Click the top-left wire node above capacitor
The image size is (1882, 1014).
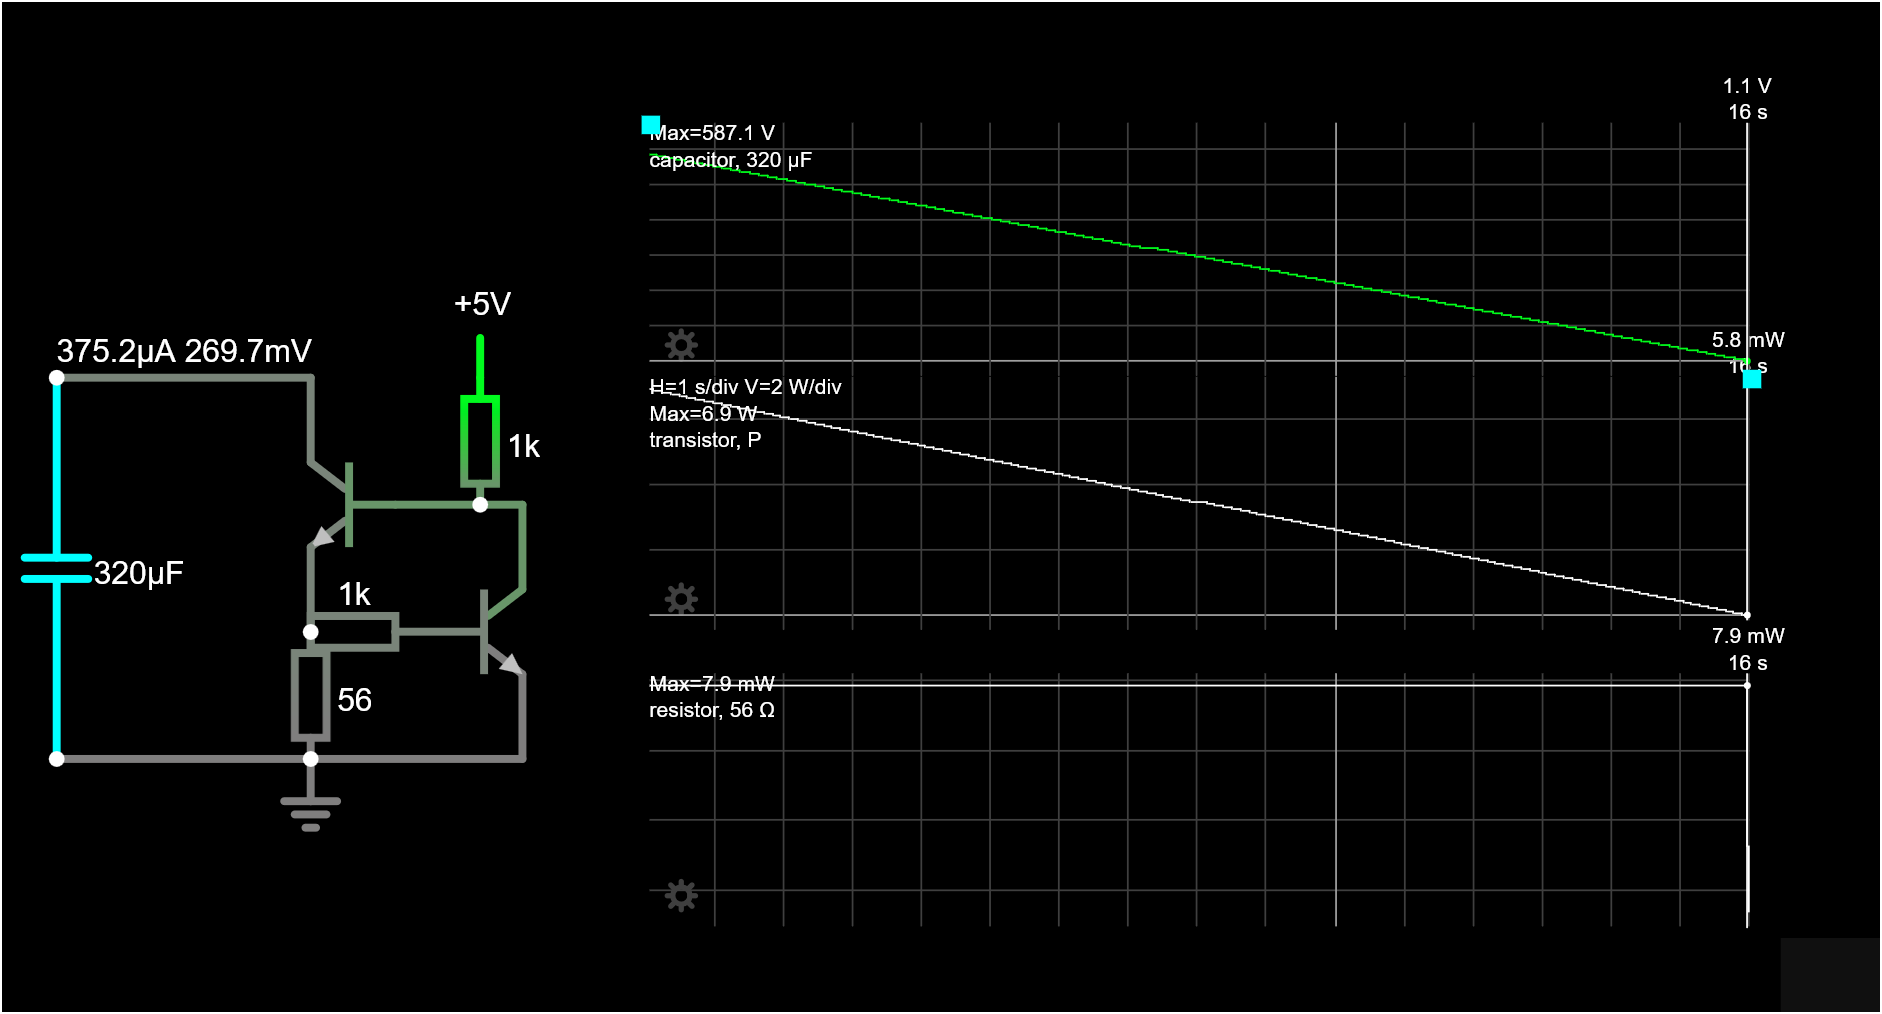tap(57, 378)
